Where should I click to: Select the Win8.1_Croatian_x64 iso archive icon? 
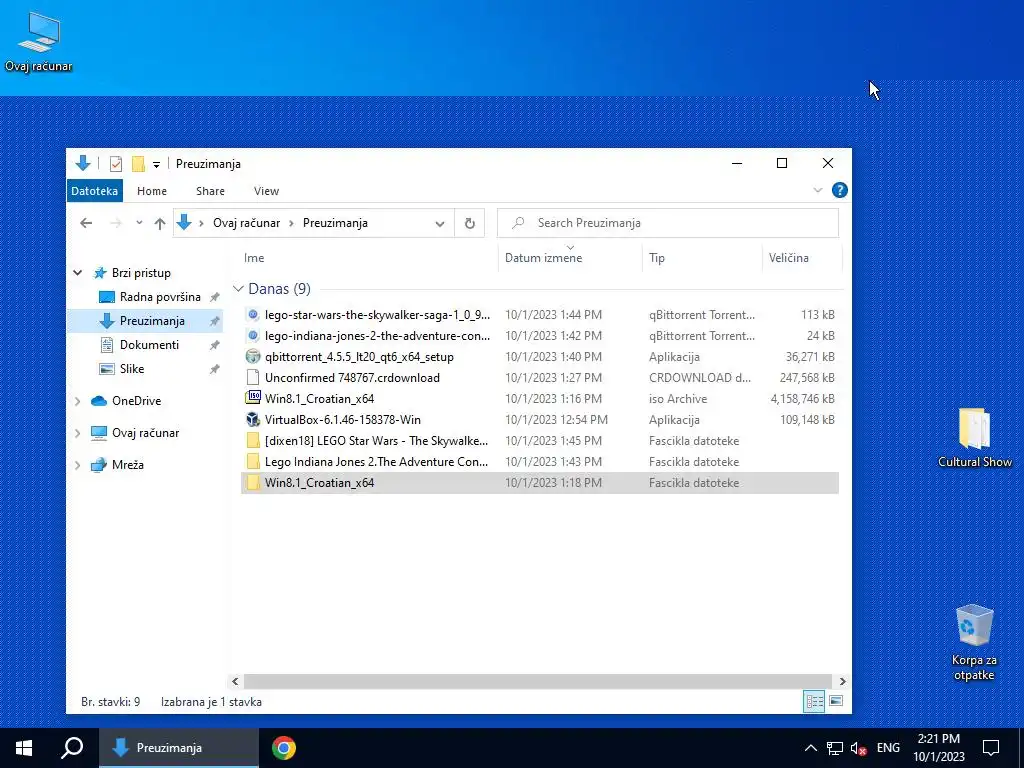(253, 398)
